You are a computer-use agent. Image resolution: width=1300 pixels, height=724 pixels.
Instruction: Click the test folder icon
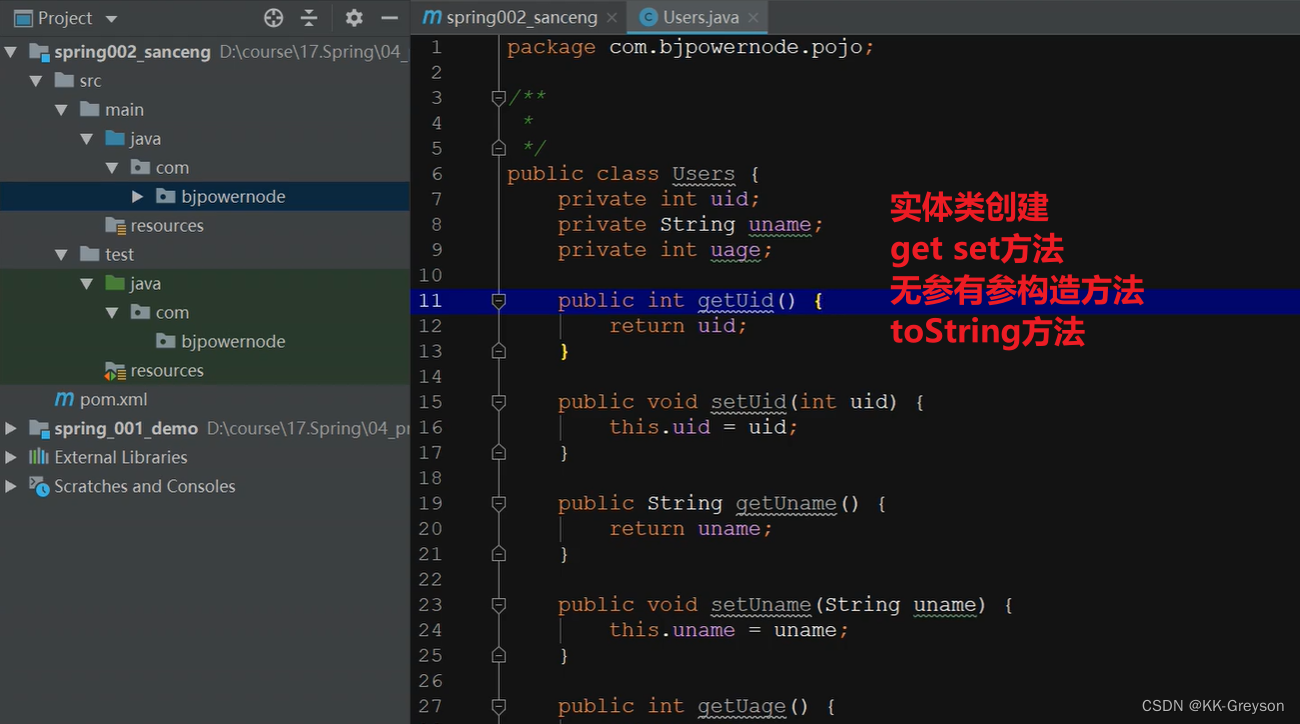click(x=90, y=254)
